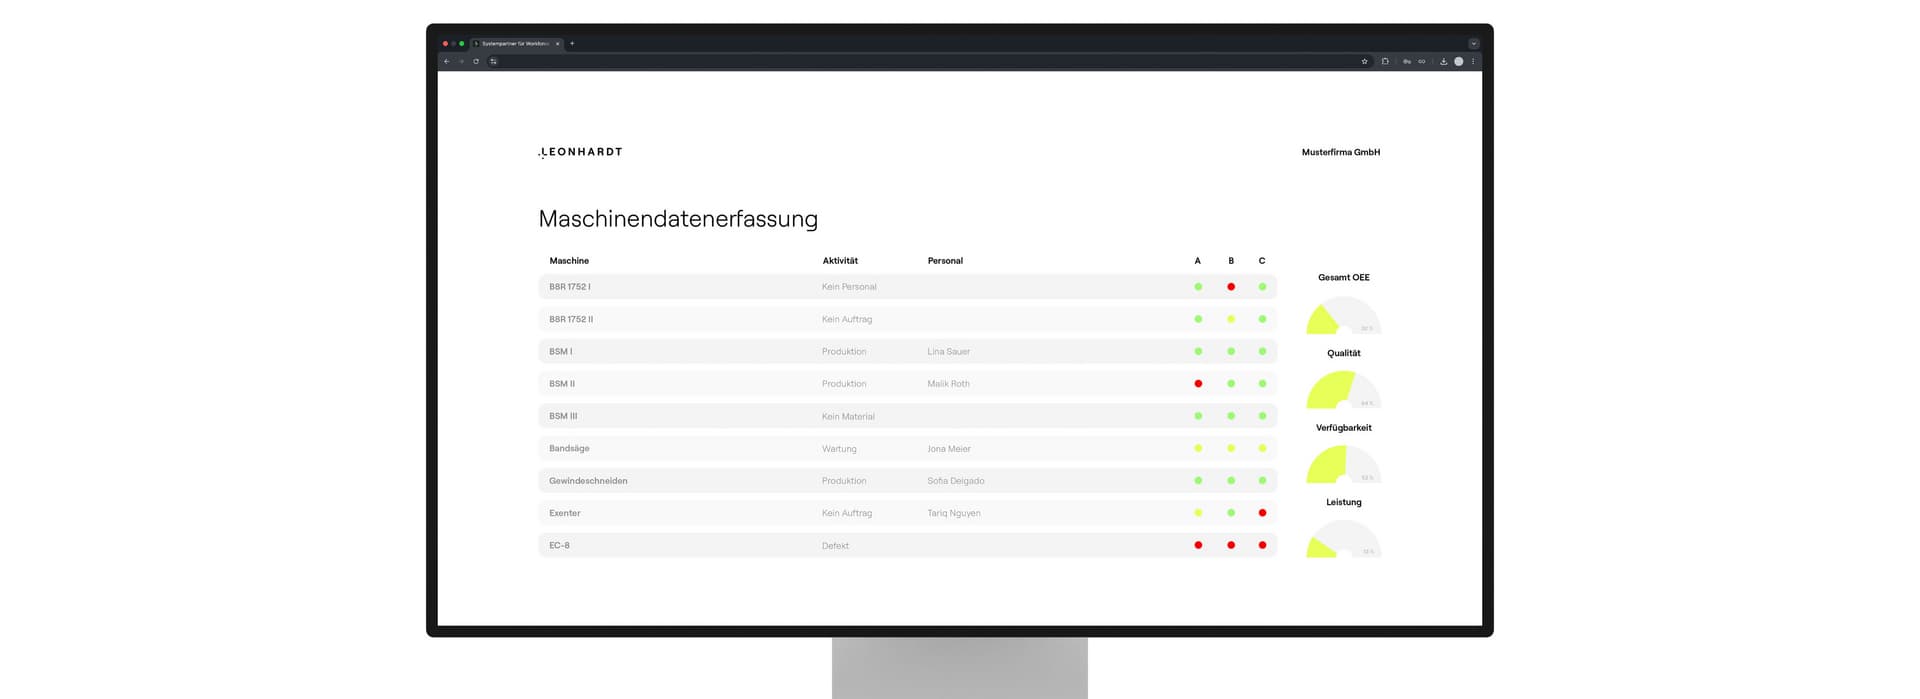Open a new browser tab
The height and width of the screenshot is (699, 1920).
click(572, 44)
